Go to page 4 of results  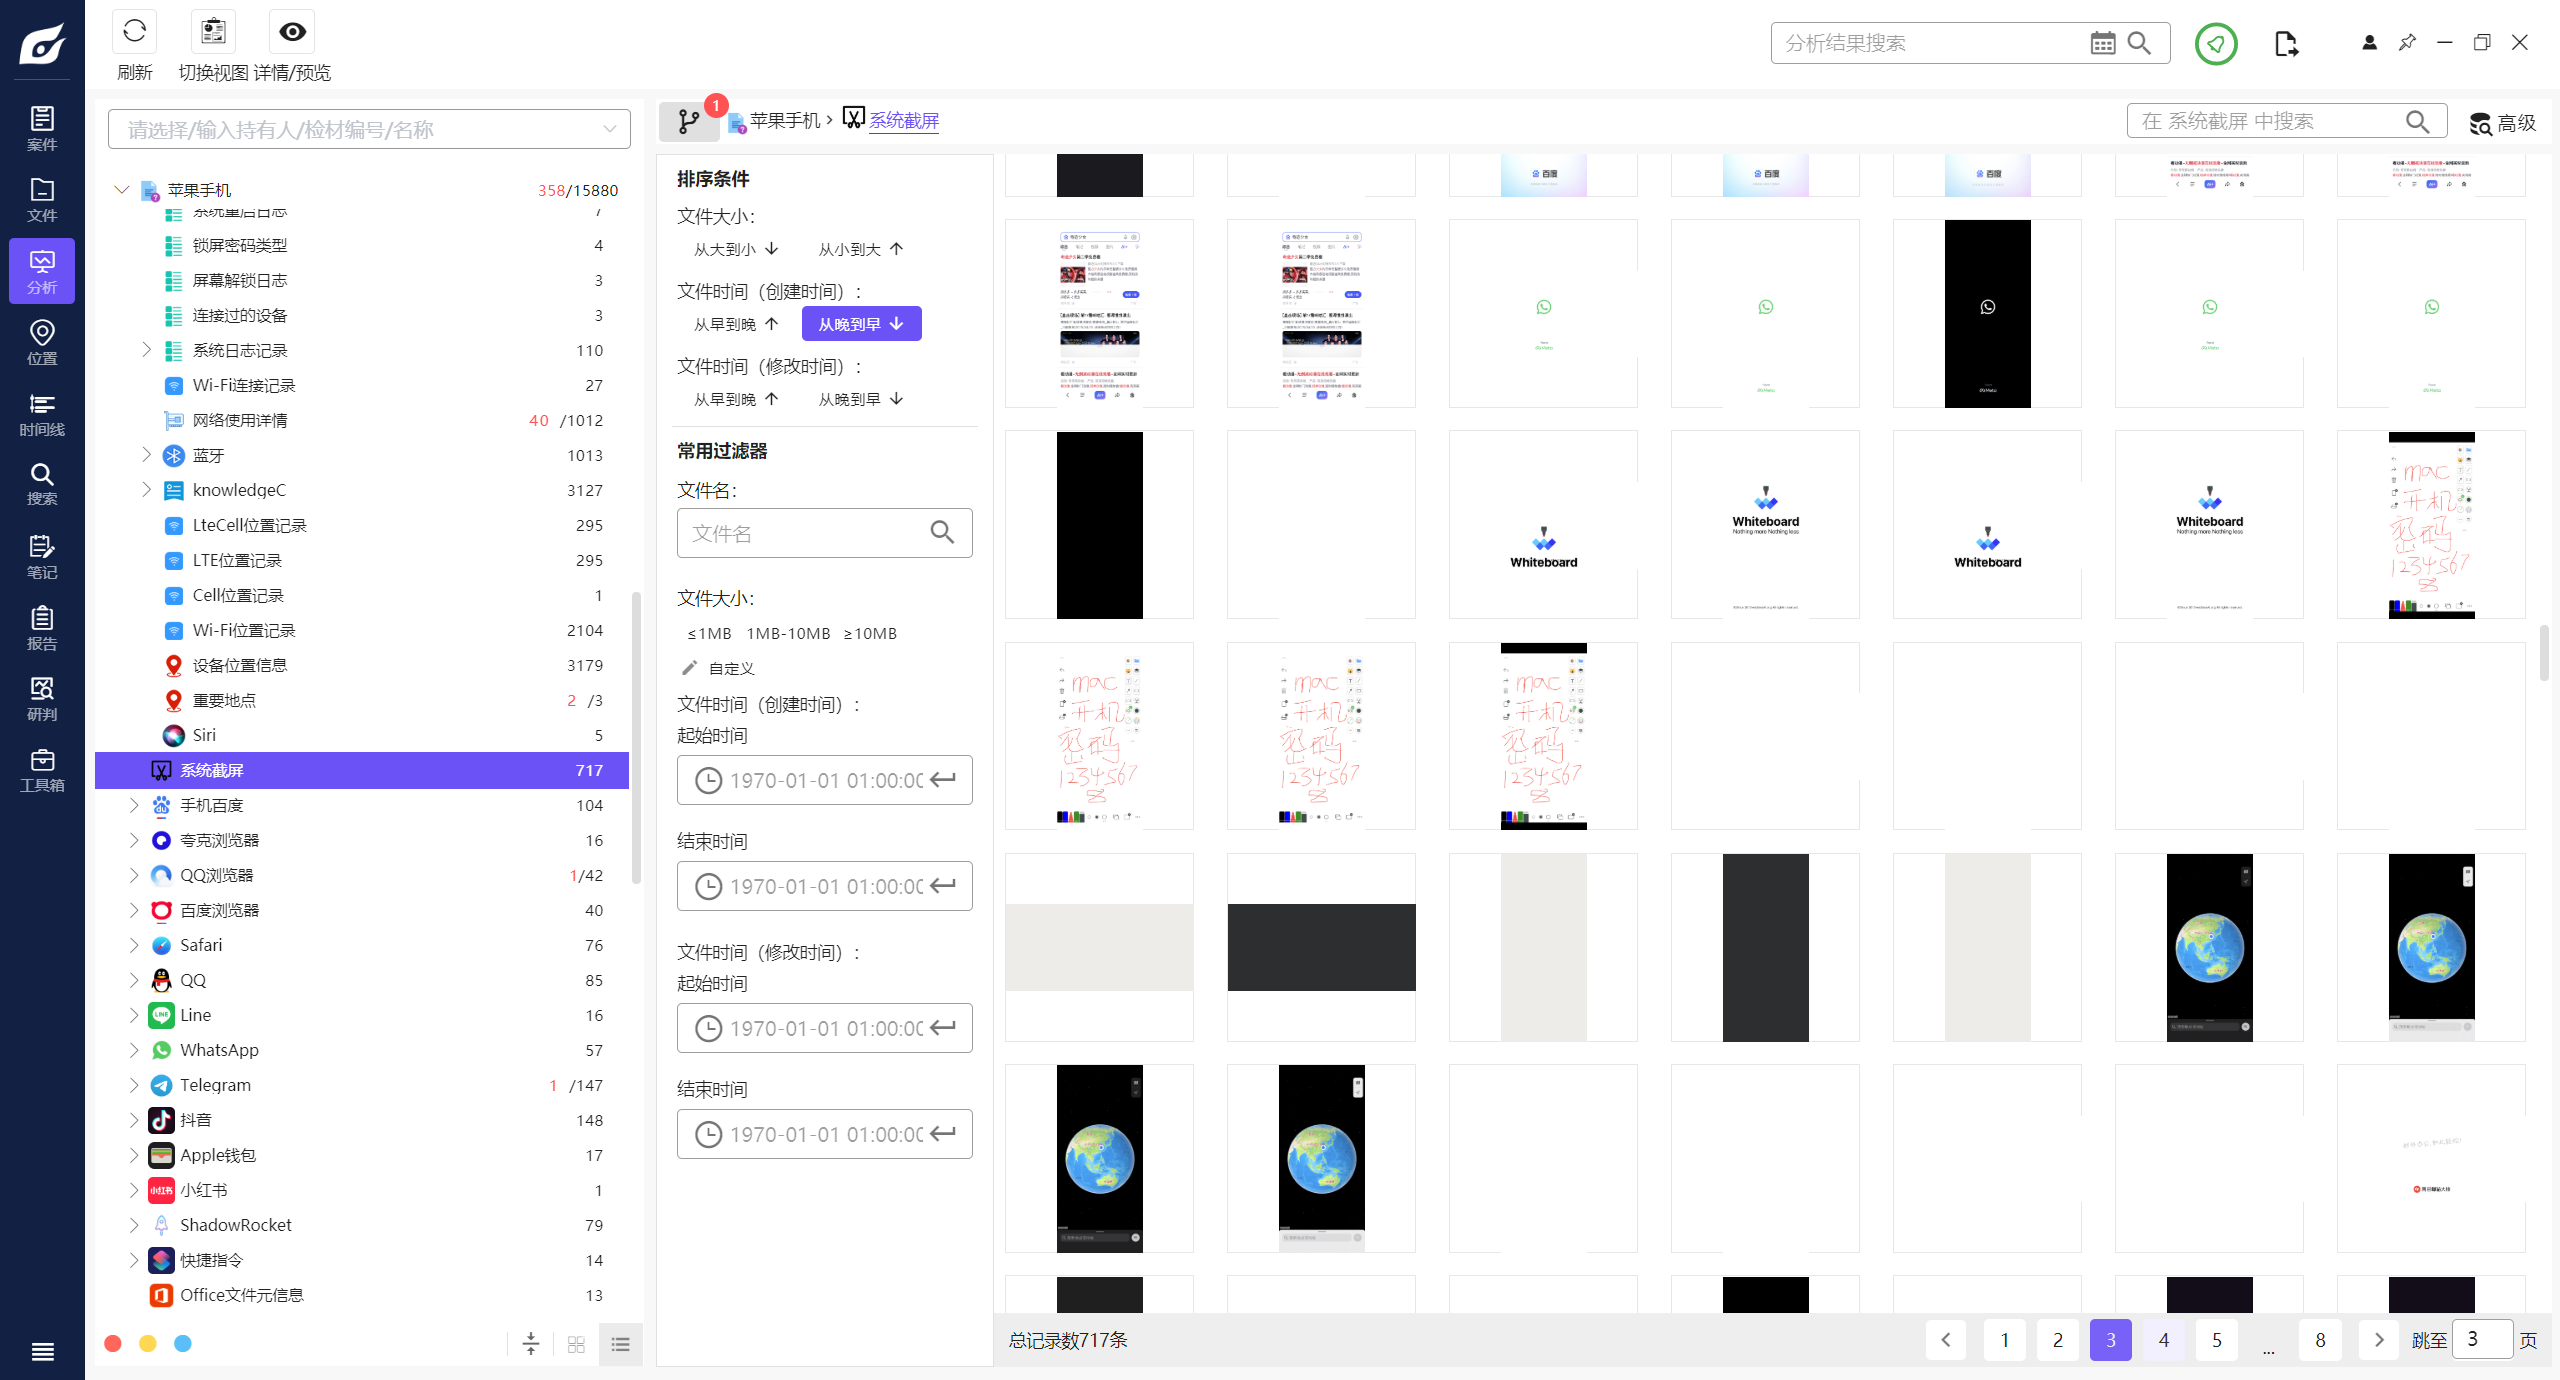[x=2164, y=1340]
